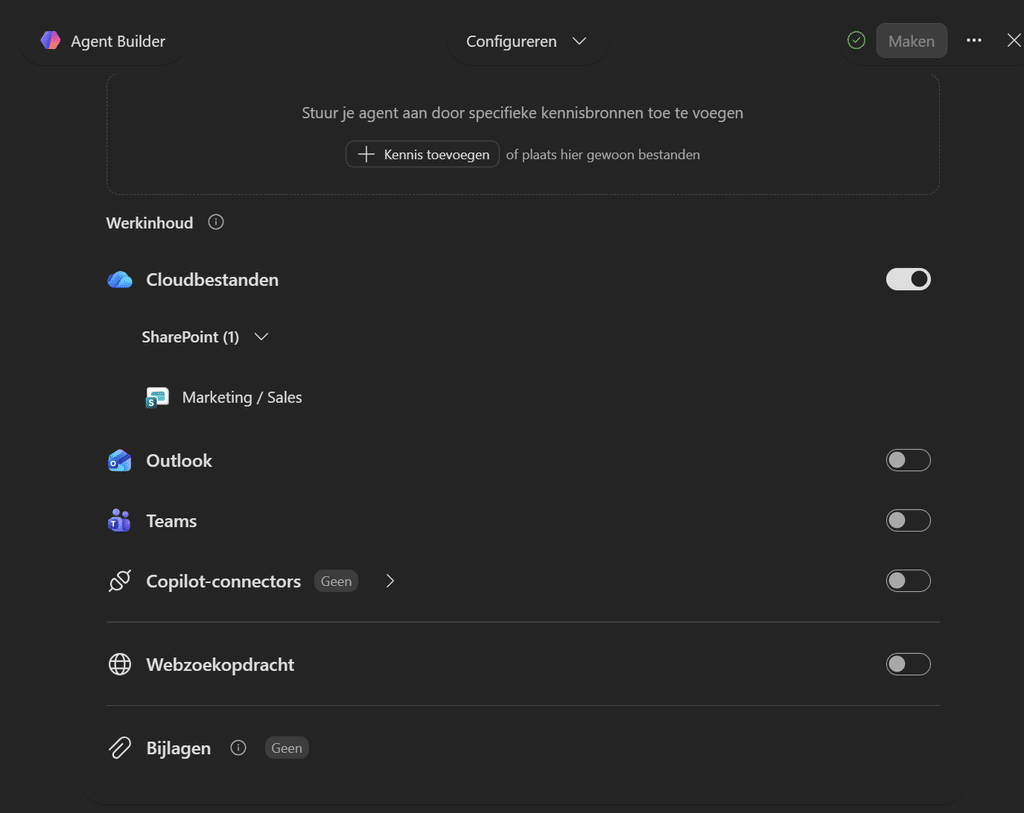Click the Werkinhoud heading text
Viewport: 1024px width, 813px height.
point(150,223)
